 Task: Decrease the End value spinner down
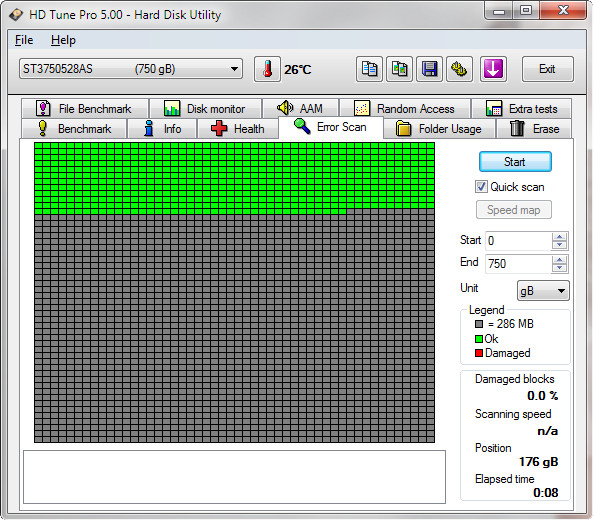(560, 268)
